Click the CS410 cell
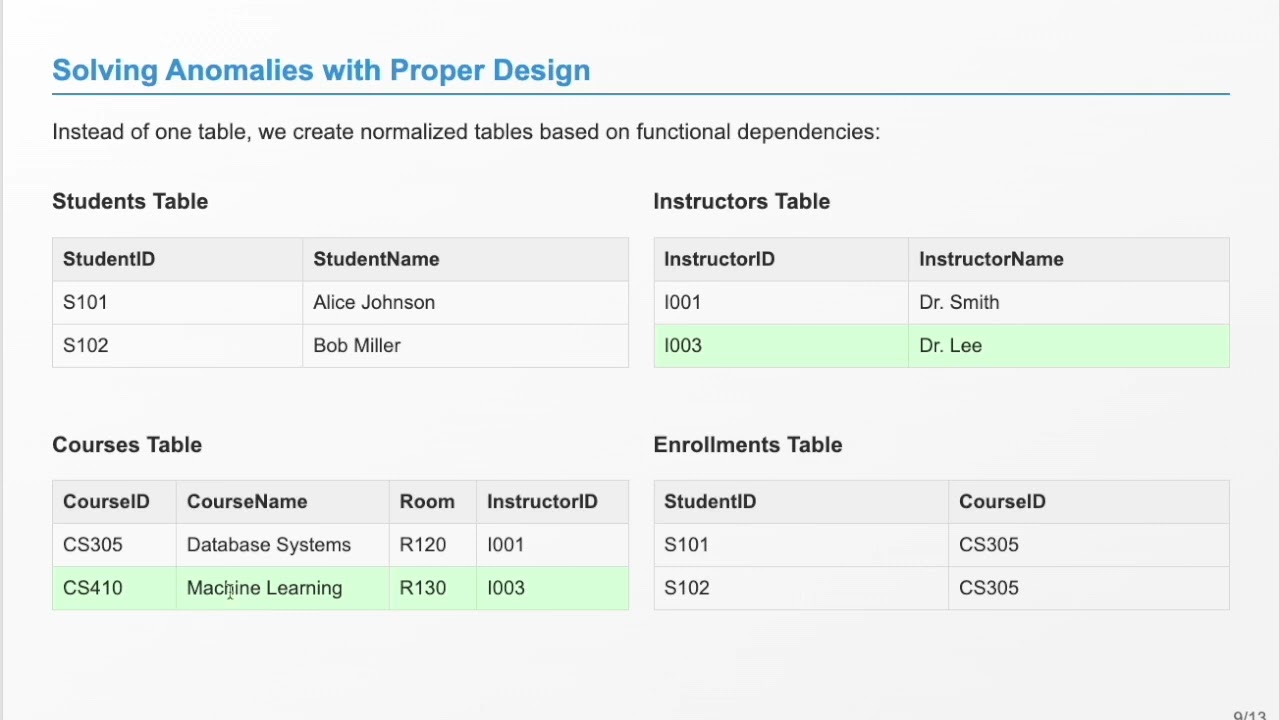Screen dimensions: 1280x720 click(114, 588)
